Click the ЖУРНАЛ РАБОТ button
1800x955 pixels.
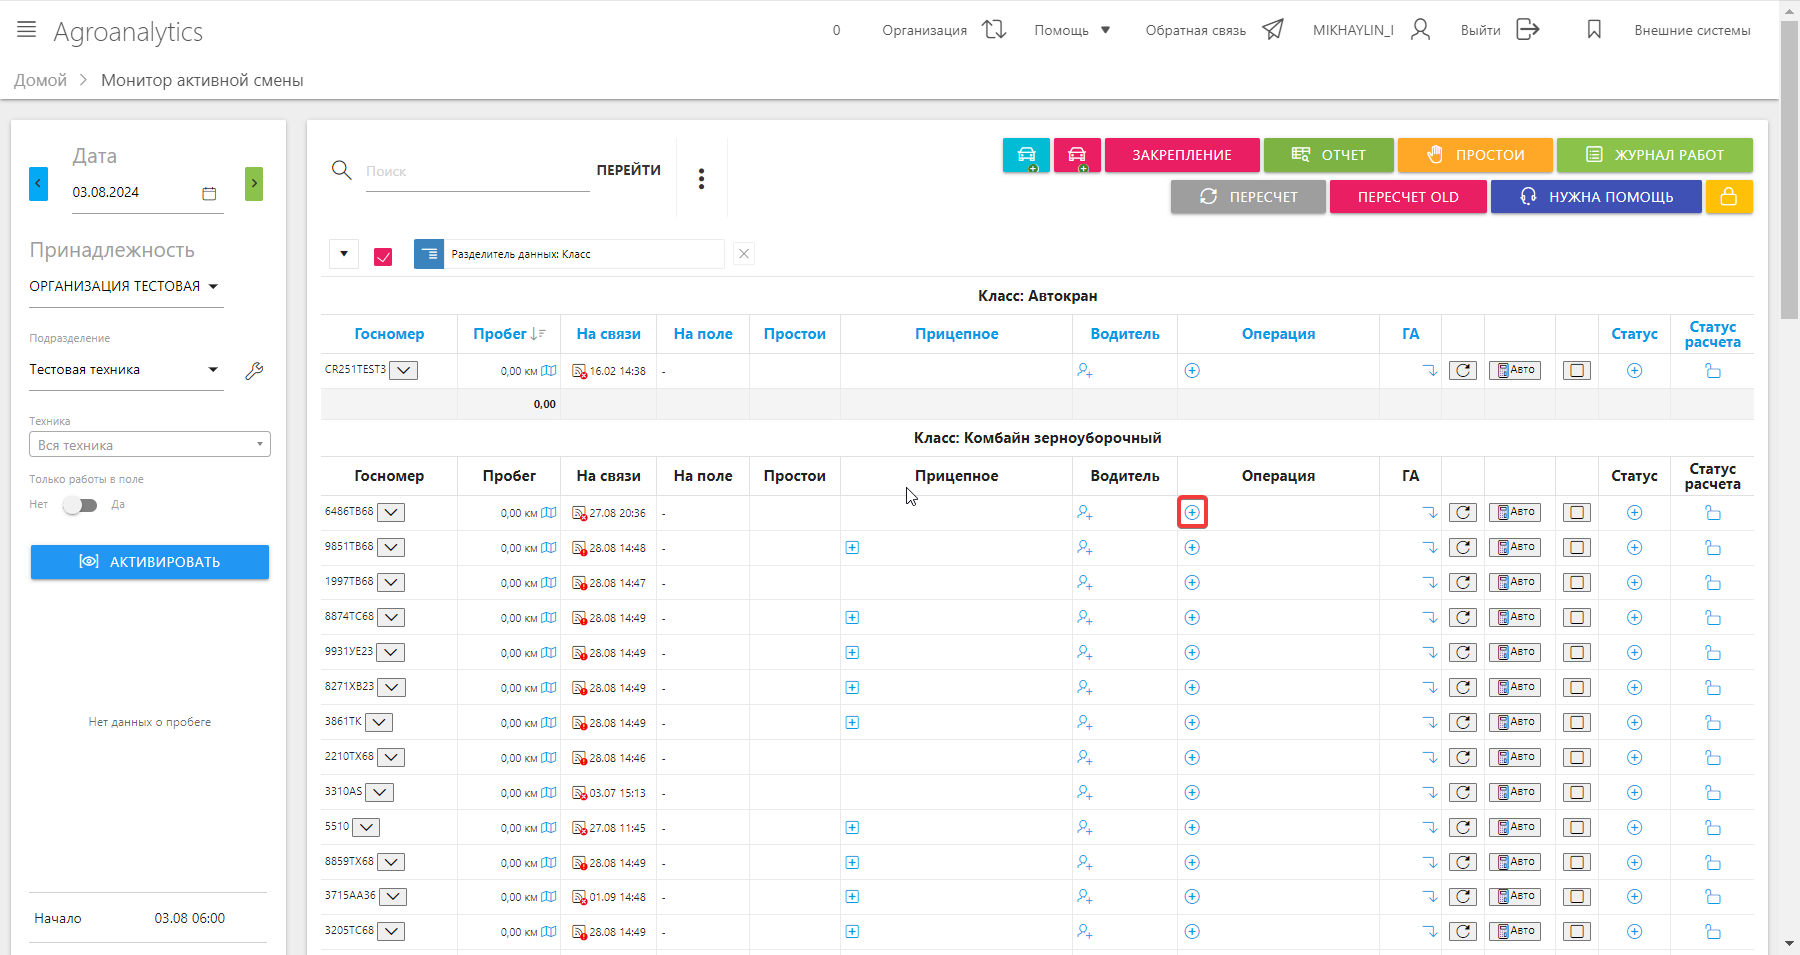pos(1654,155)
